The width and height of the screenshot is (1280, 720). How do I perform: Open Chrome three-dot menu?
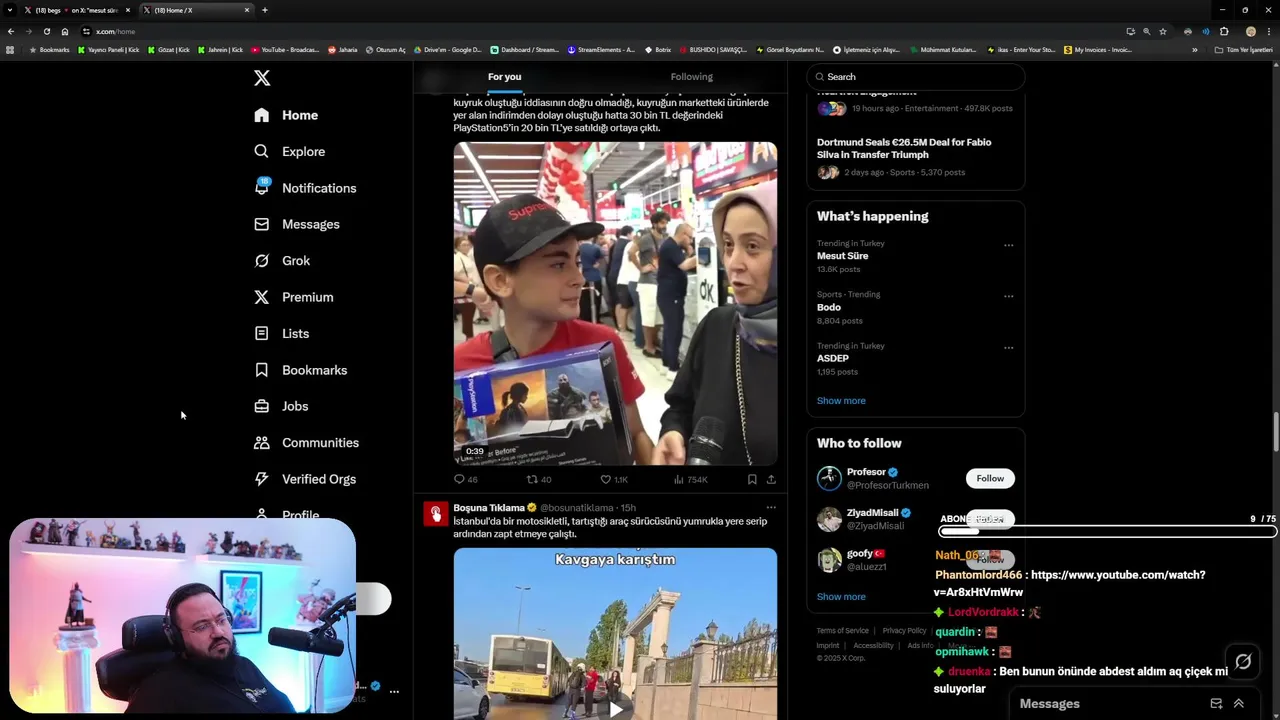click(x=1269, y=31)
